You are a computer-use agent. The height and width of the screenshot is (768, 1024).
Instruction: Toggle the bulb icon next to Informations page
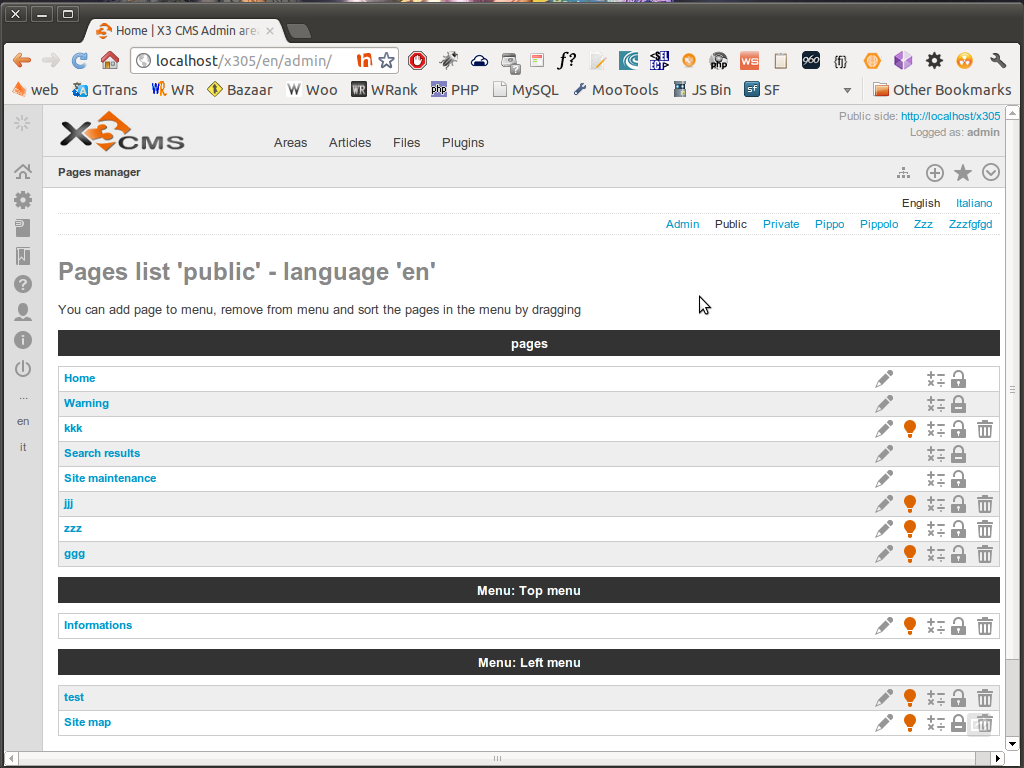coord(909,625)
